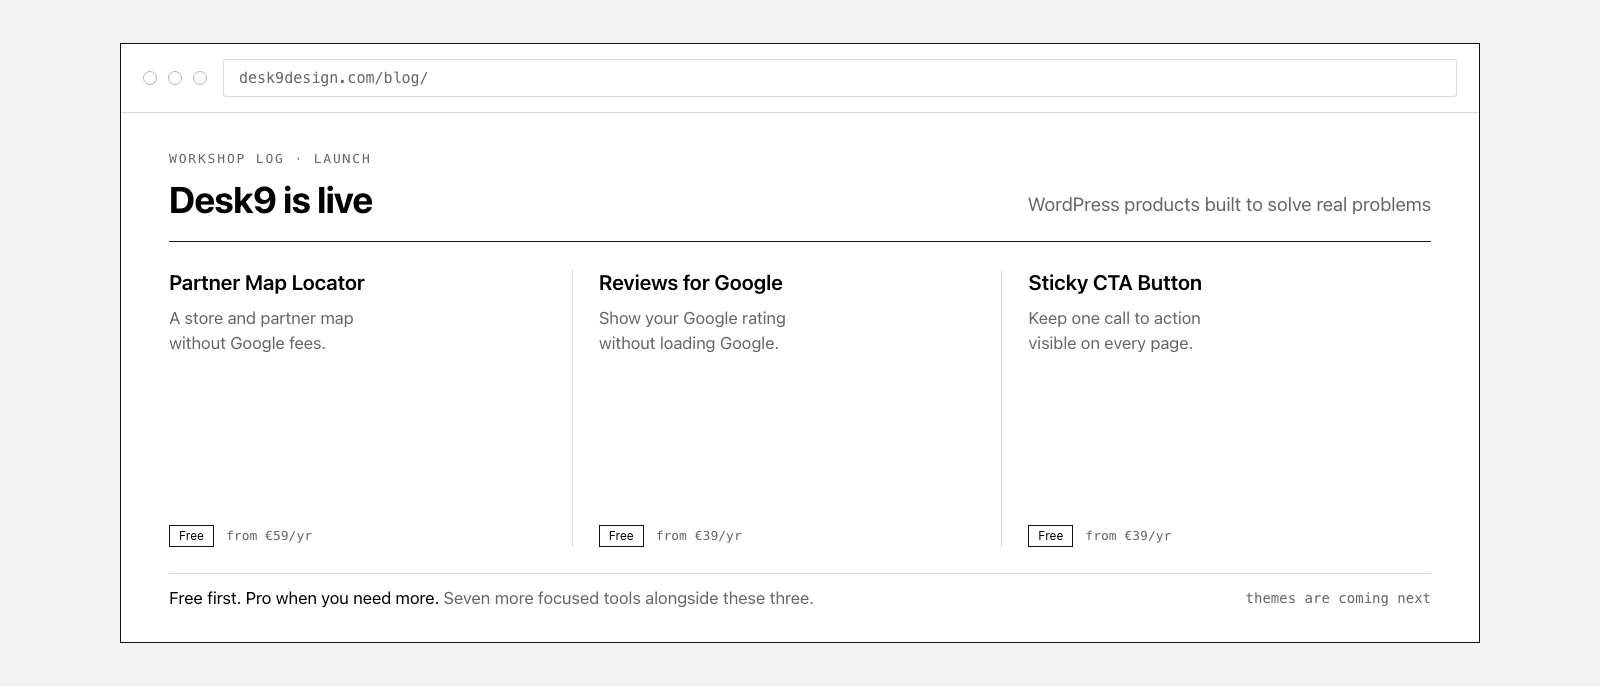Click 'from €39/yr' under Reviews for Google
Image resolution: width=1600 pixels, height=686 pixels.
(x=699, y=536)
